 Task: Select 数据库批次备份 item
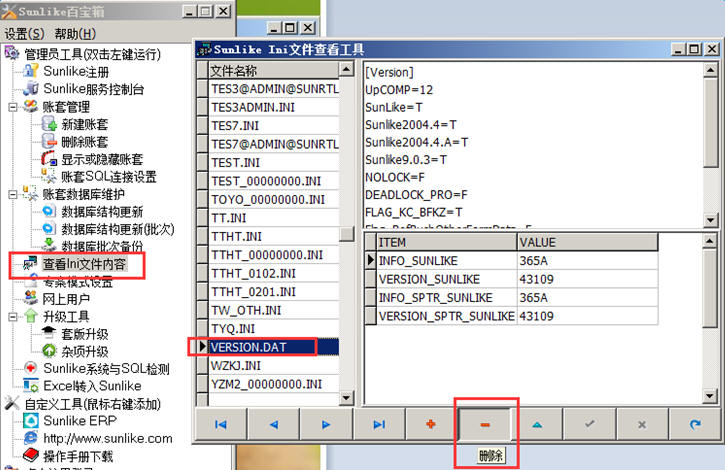[x=102, y=246]
